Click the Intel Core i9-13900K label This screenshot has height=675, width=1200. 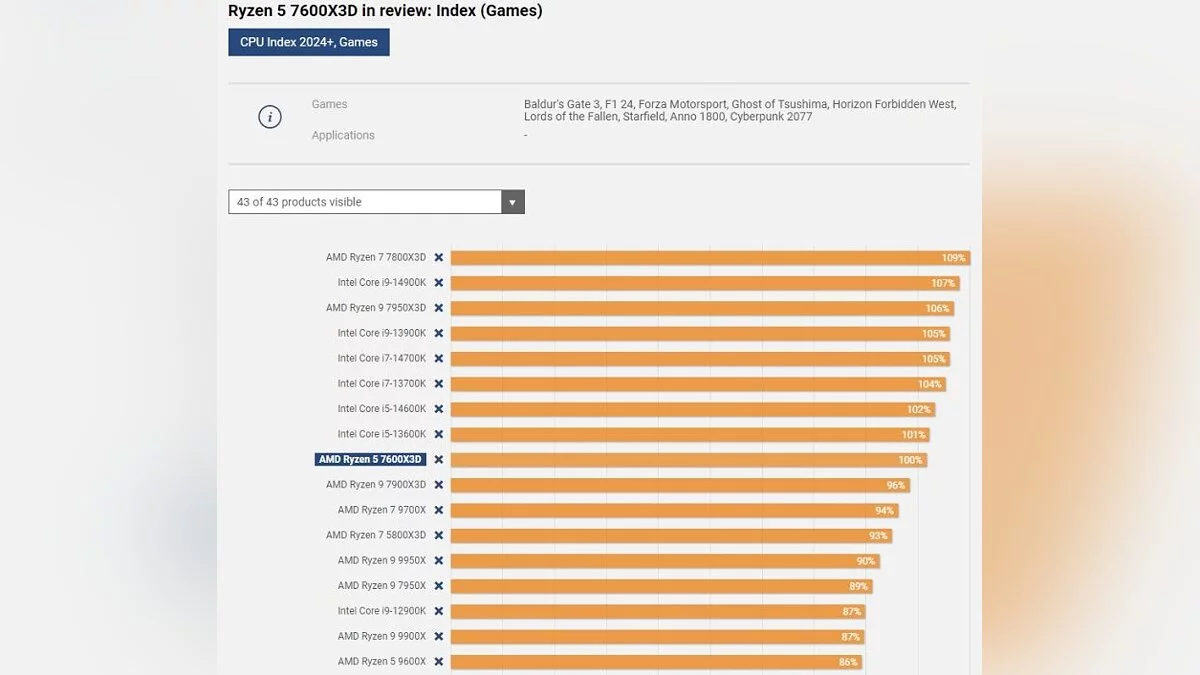[x=382, y=333]
